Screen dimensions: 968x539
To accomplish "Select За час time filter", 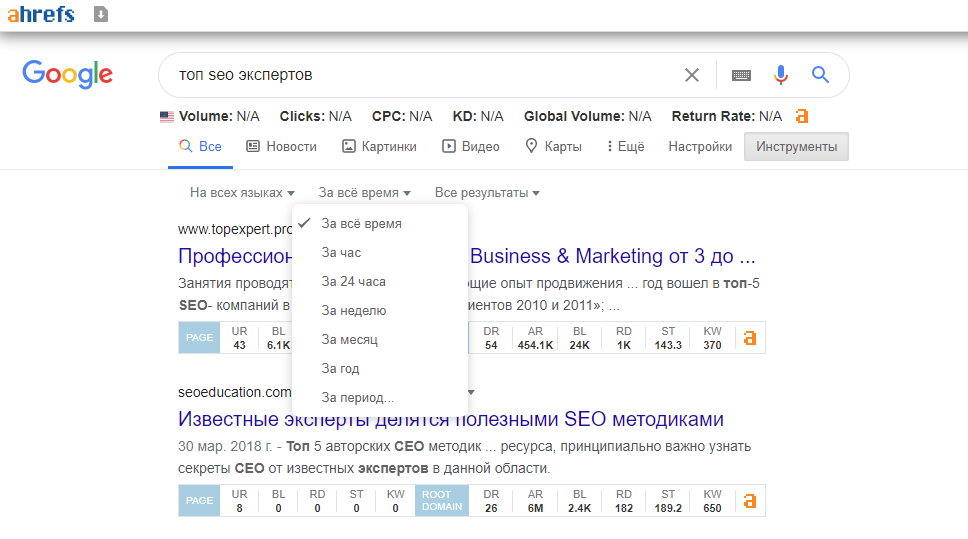I will [380, 253].
